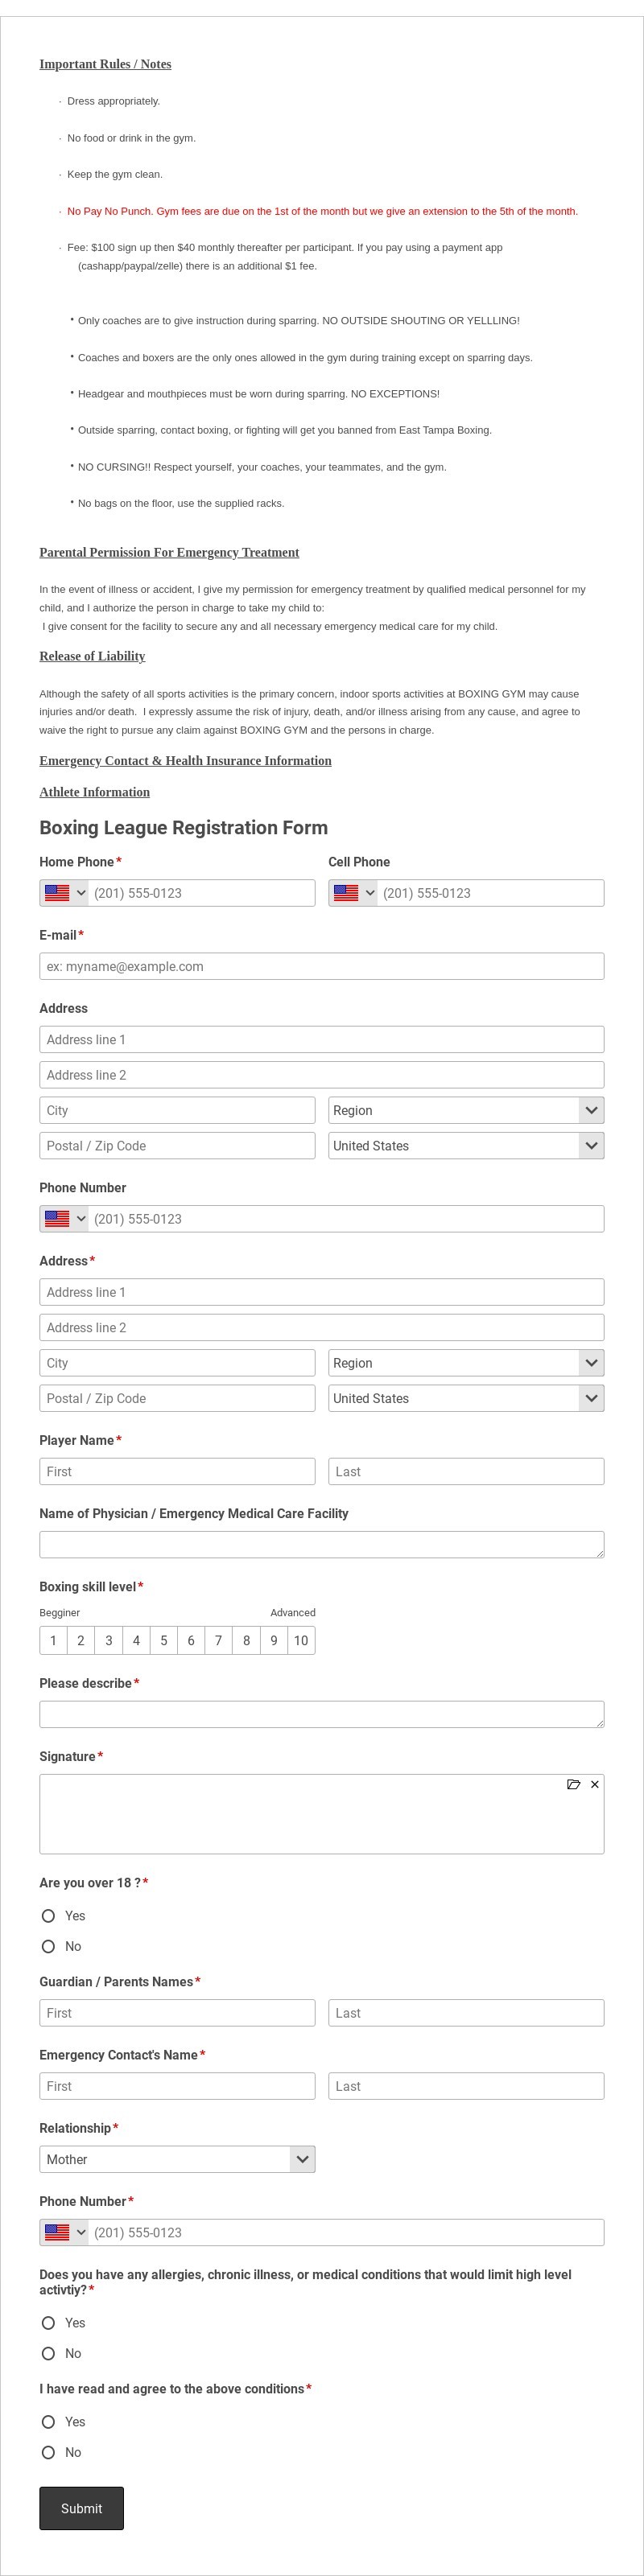Select boxing skill level 7
644x2576 pixels.
pos(219,1640)
